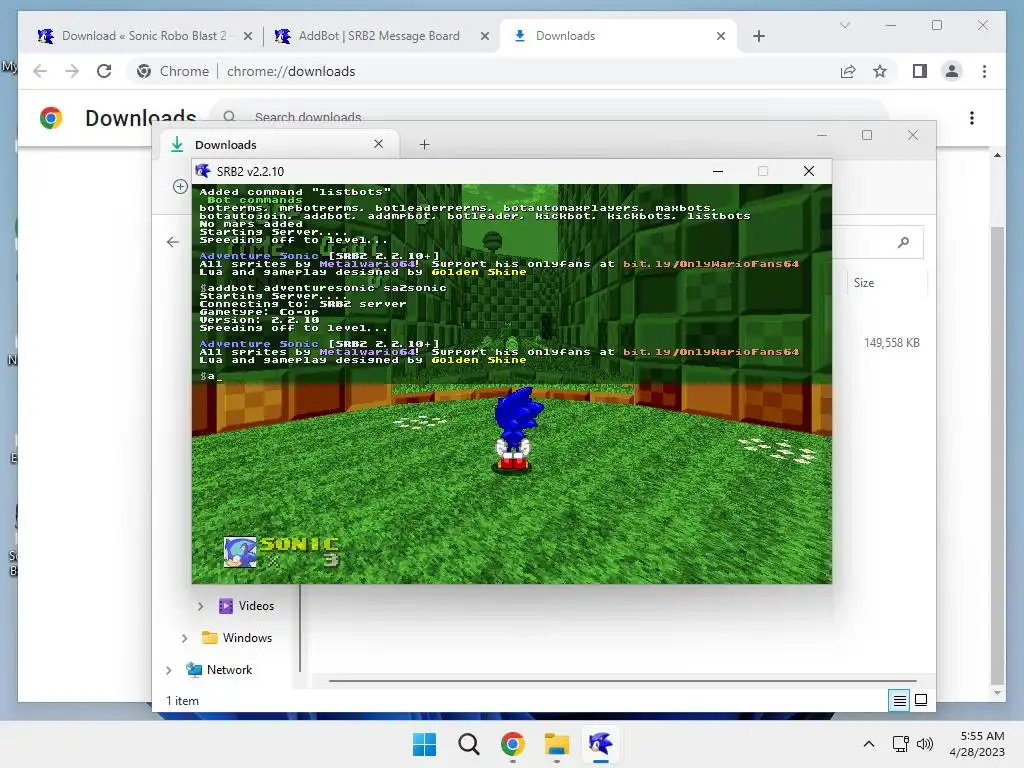1024x768 pixels.
Task: Add a new File Explorer tab
Action: [x=424, y=144]
